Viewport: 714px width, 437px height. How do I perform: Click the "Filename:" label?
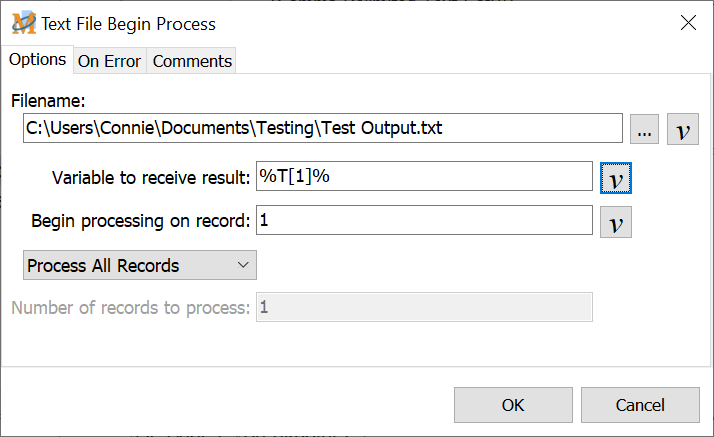48,101
